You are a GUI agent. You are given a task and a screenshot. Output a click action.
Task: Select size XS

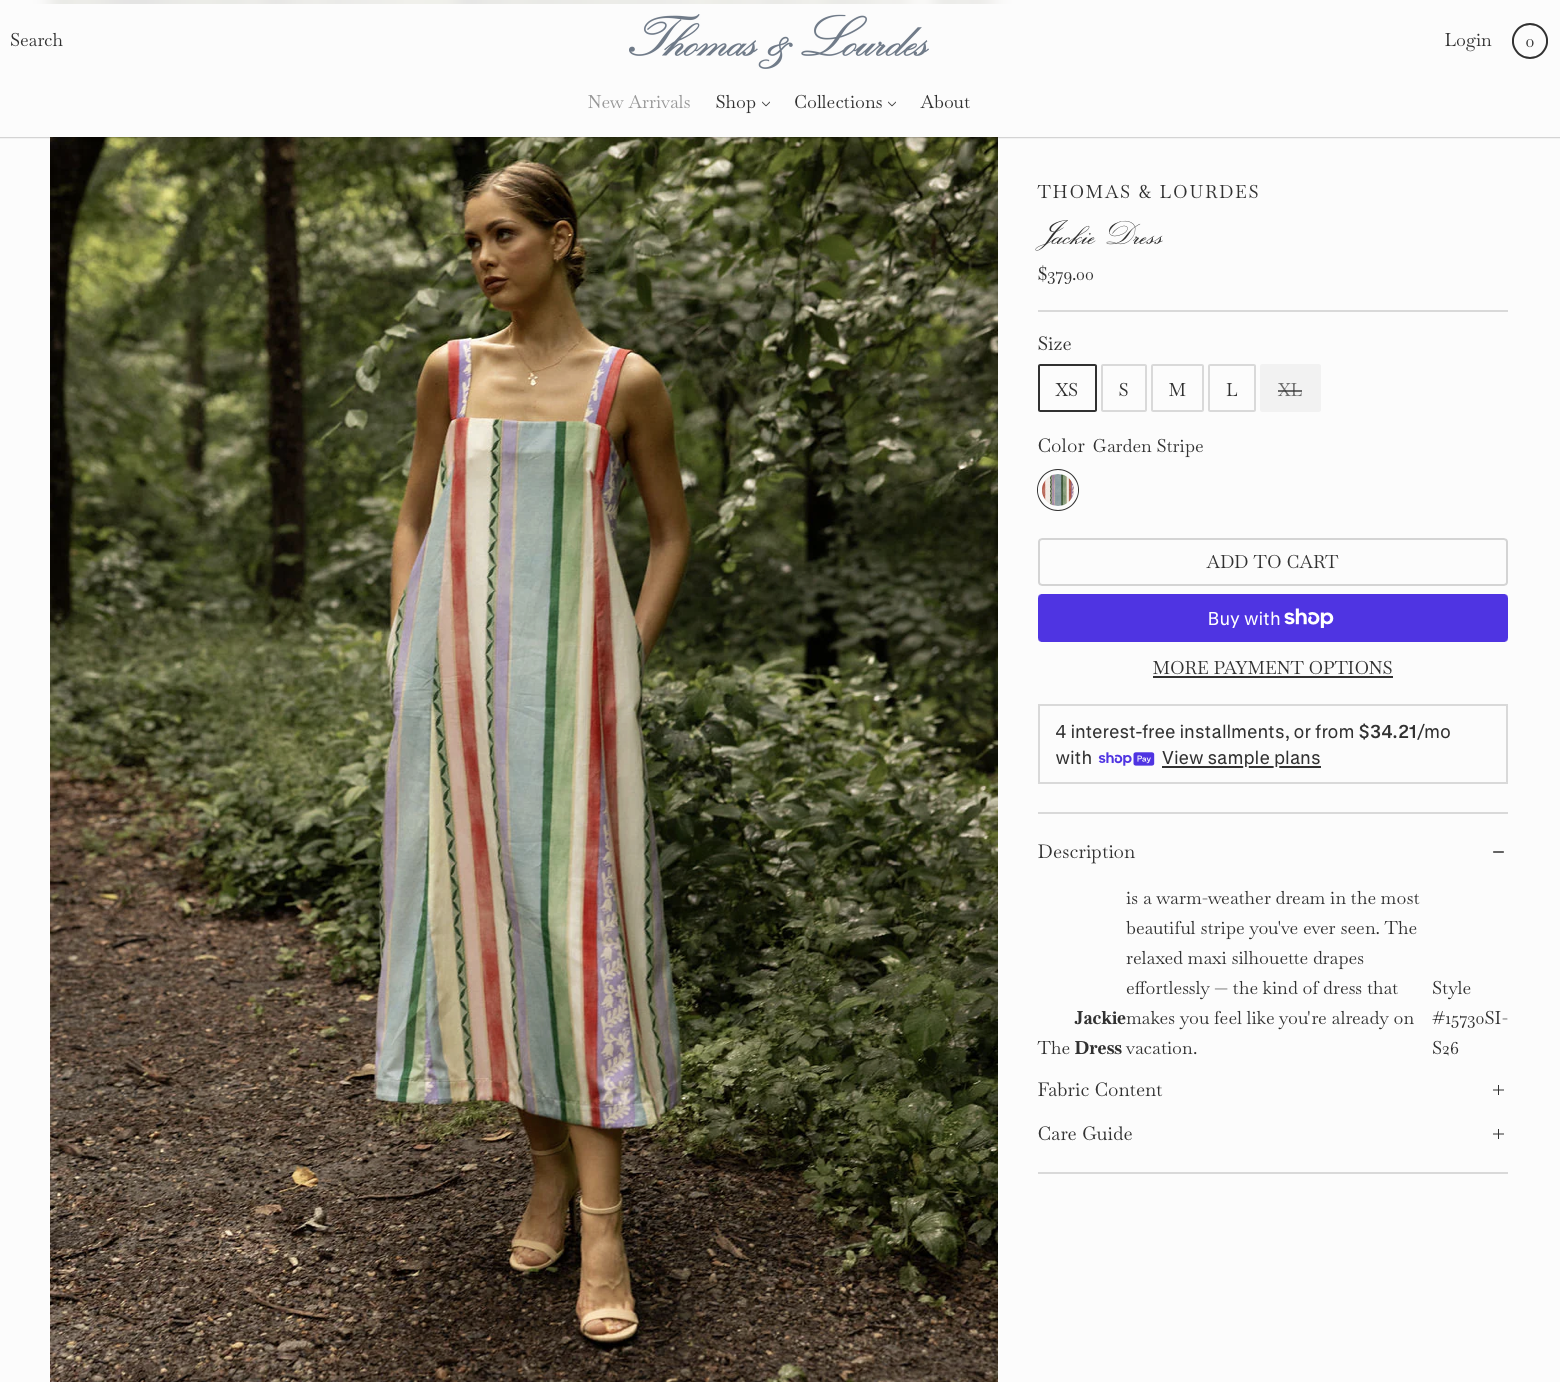tap(1067, 389)
